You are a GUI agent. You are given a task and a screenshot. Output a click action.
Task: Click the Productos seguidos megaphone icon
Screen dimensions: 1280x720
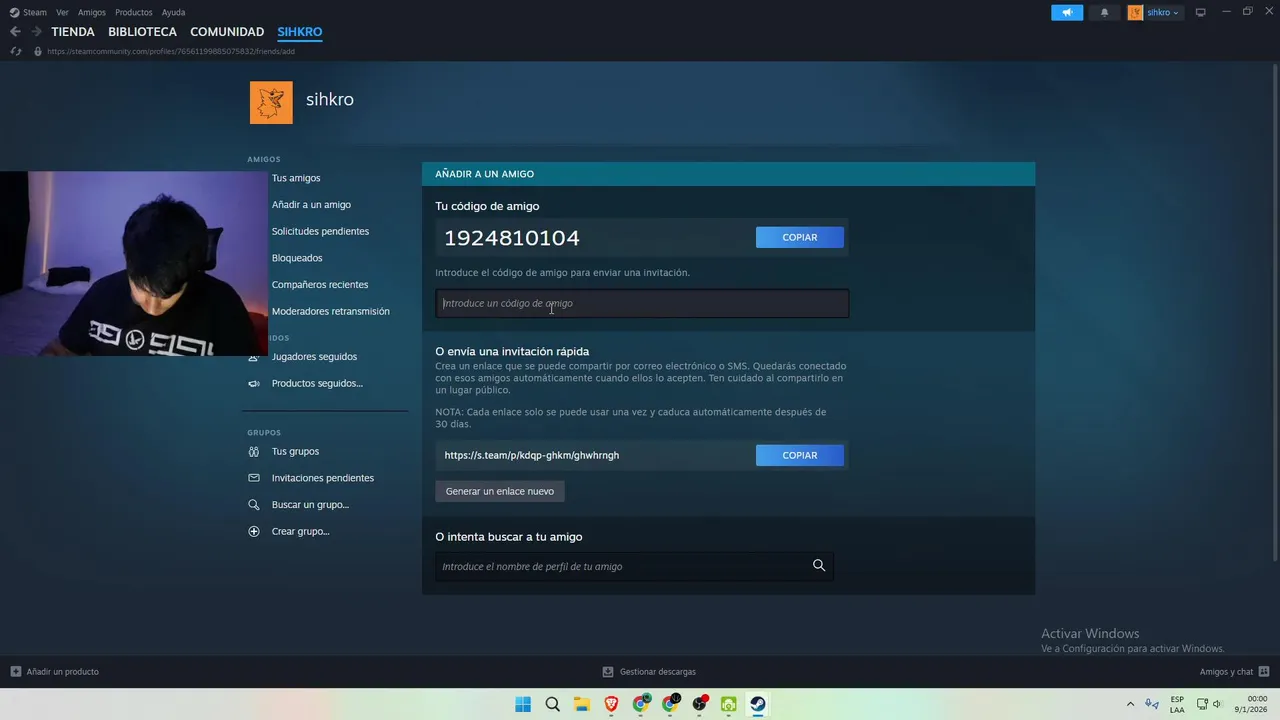click(254, 384)
